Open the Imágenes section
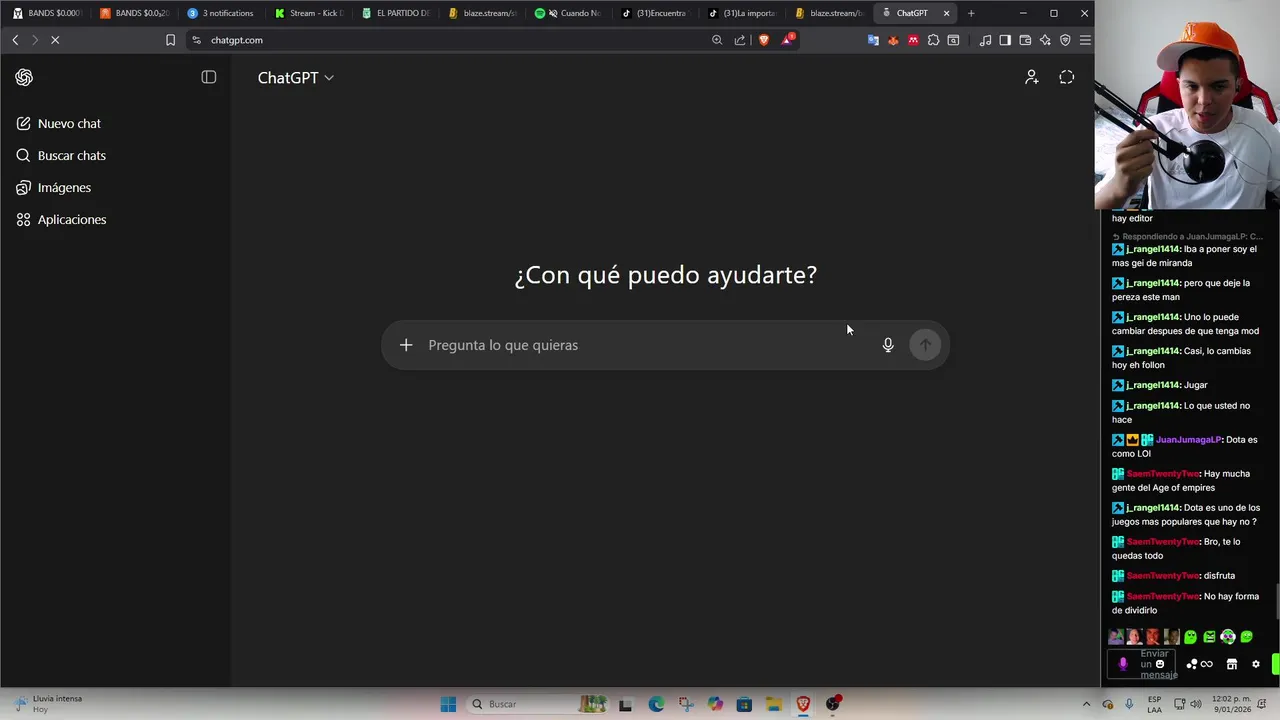Viewport: 1280px width, 720px height. (x=64, y=187)
